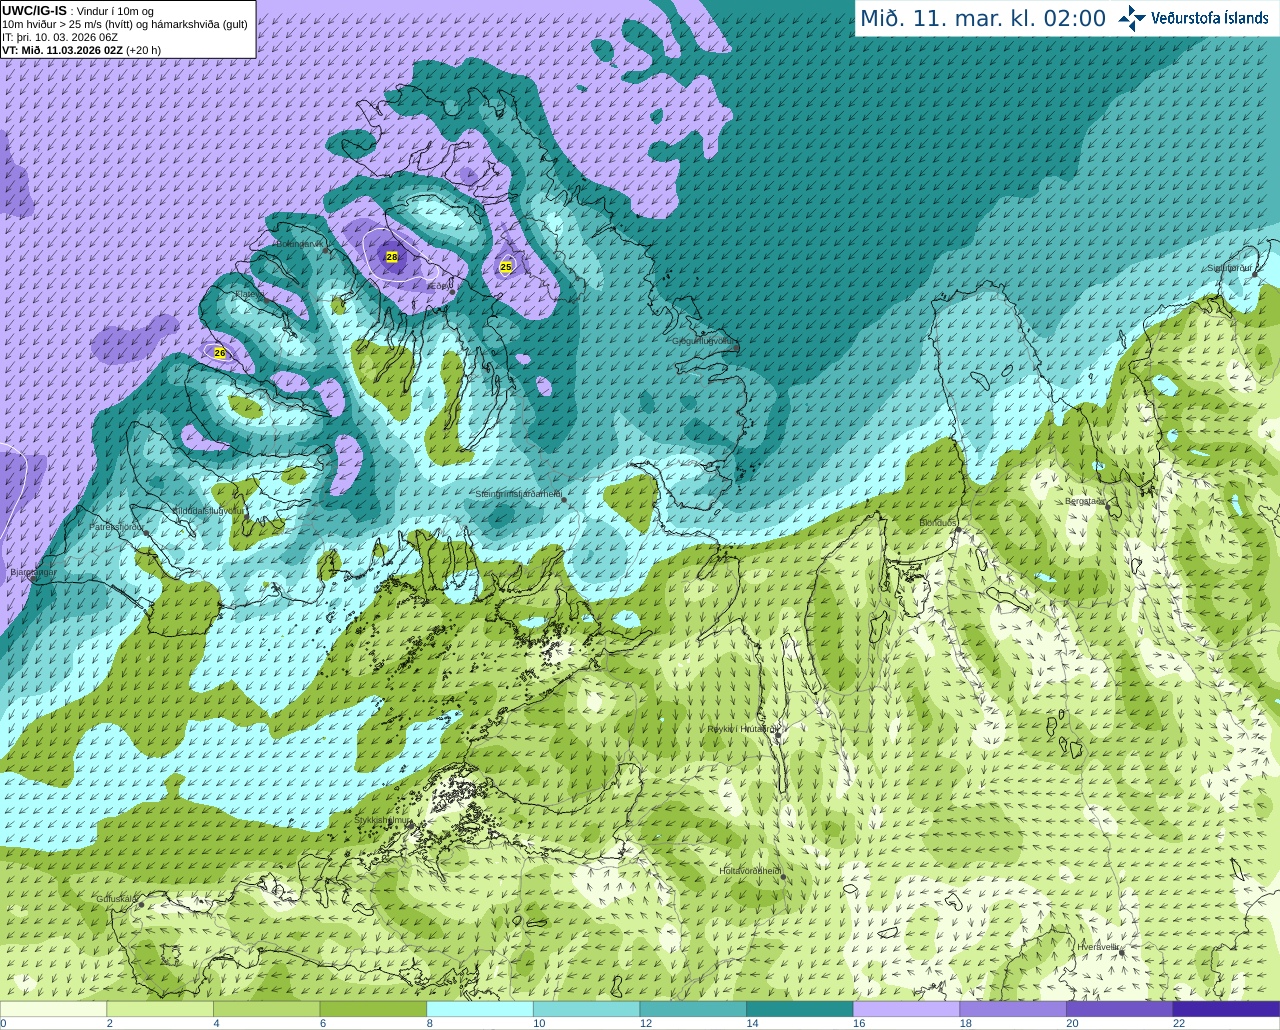Select the Holtavörðuheiði station dot
This screenshot has height=1030, width=1280.
(x=783, y=877)
